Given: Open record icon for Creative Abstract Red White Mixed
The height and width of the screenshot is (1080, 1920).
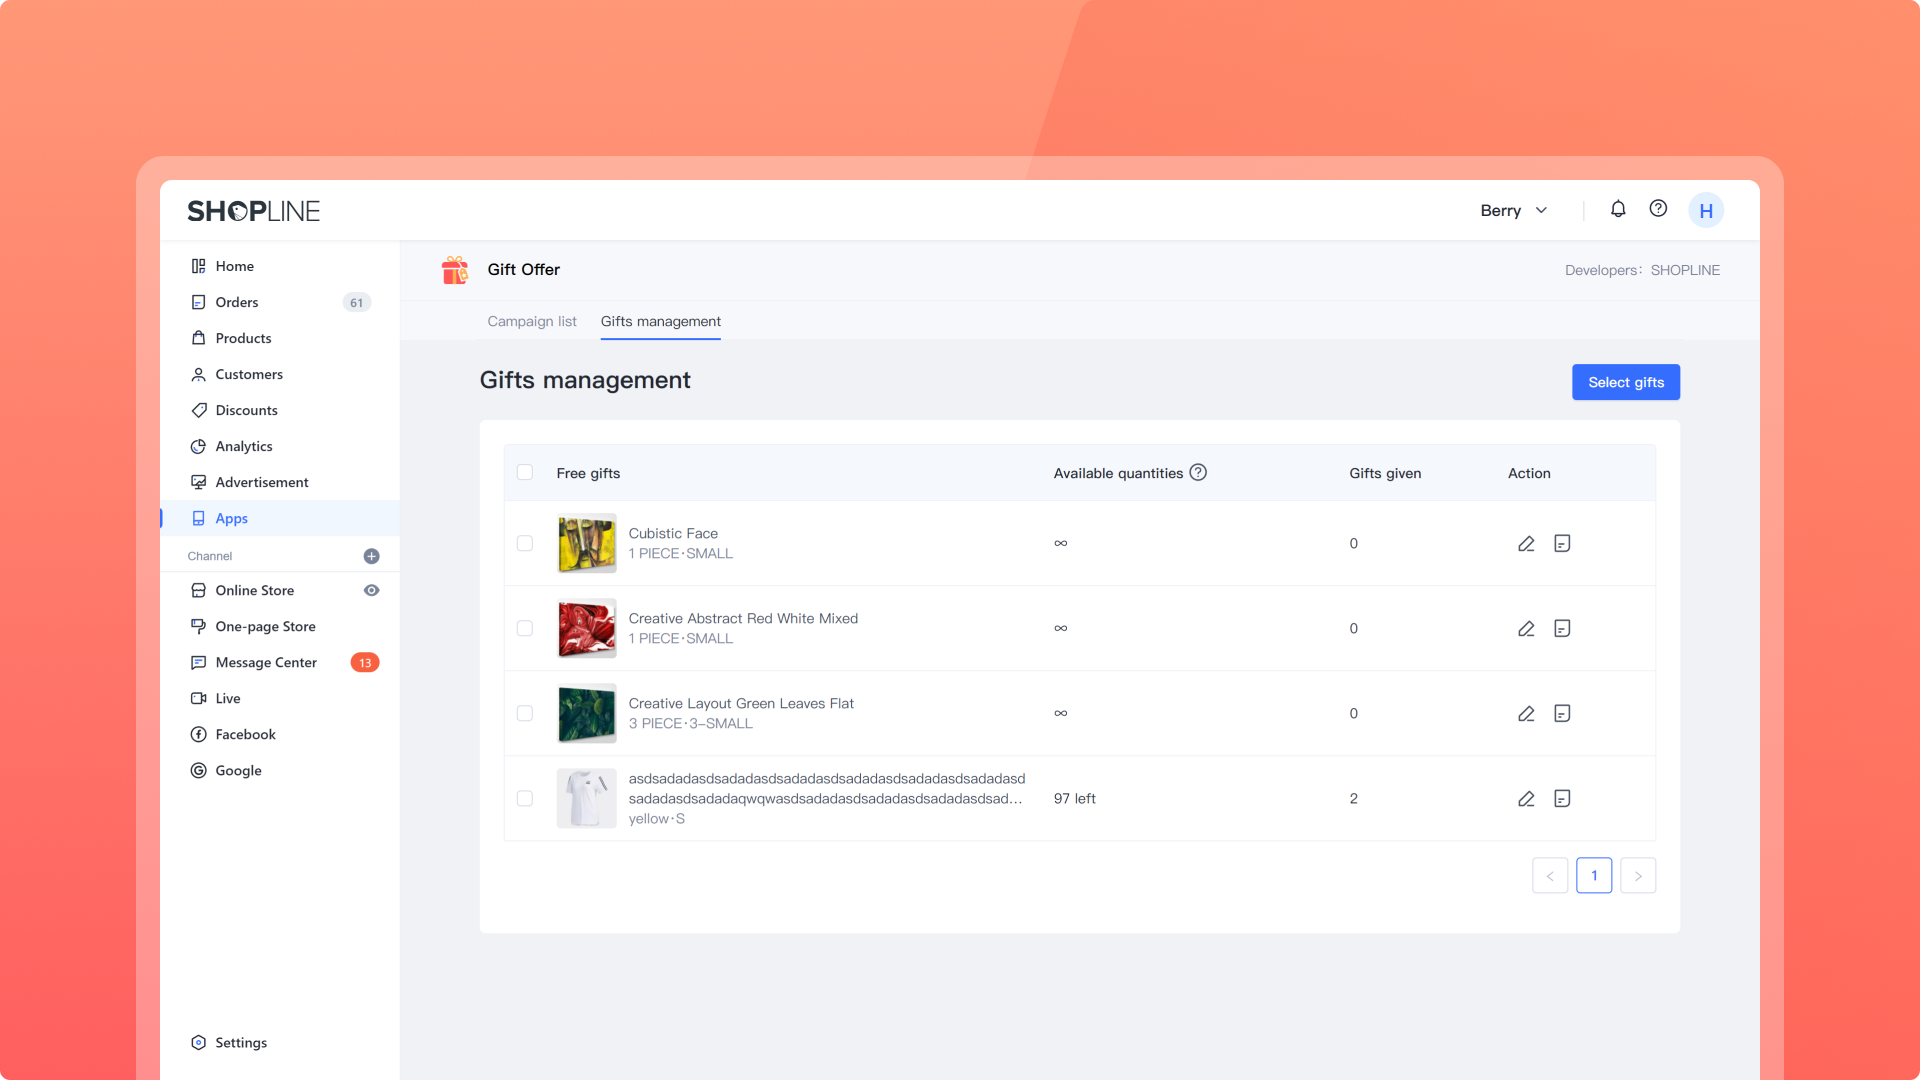Looking at the screenshot, I should pyautogui.click(x=1562, y=629).
